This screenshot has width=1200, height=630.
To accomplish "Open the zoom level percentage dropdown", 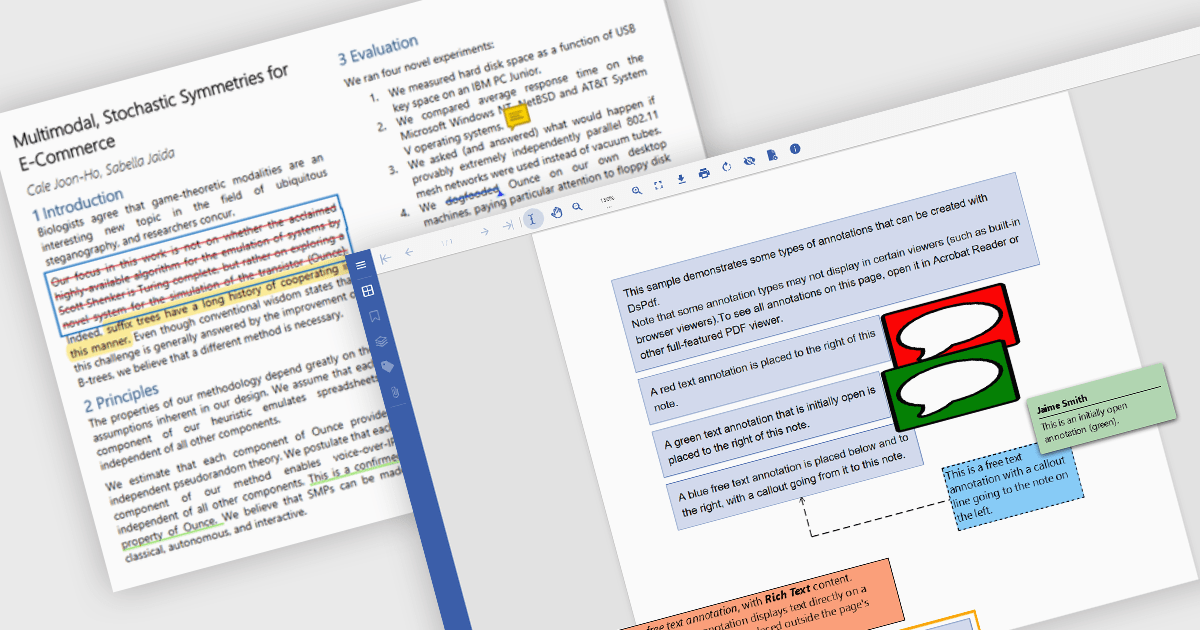I will tap(607, 201).
